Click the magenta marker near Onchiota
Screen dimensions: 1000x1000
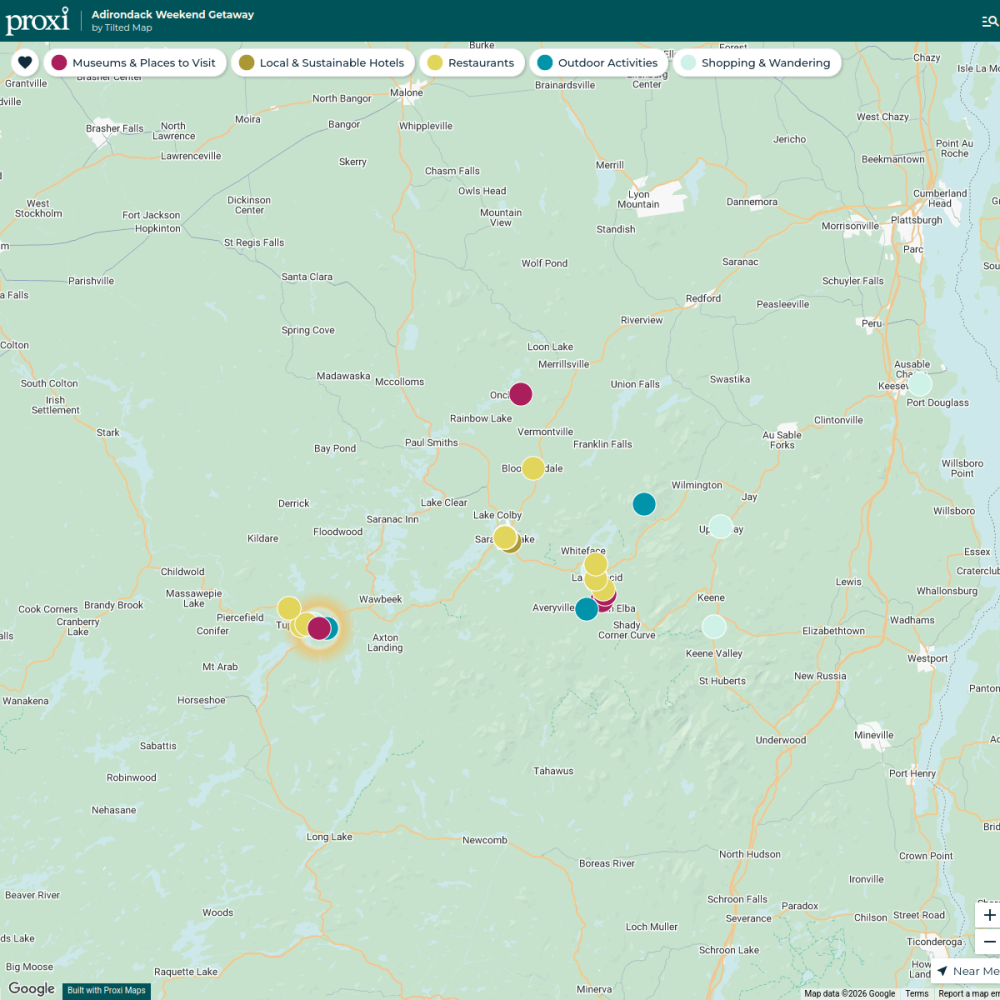pos(520,394)
